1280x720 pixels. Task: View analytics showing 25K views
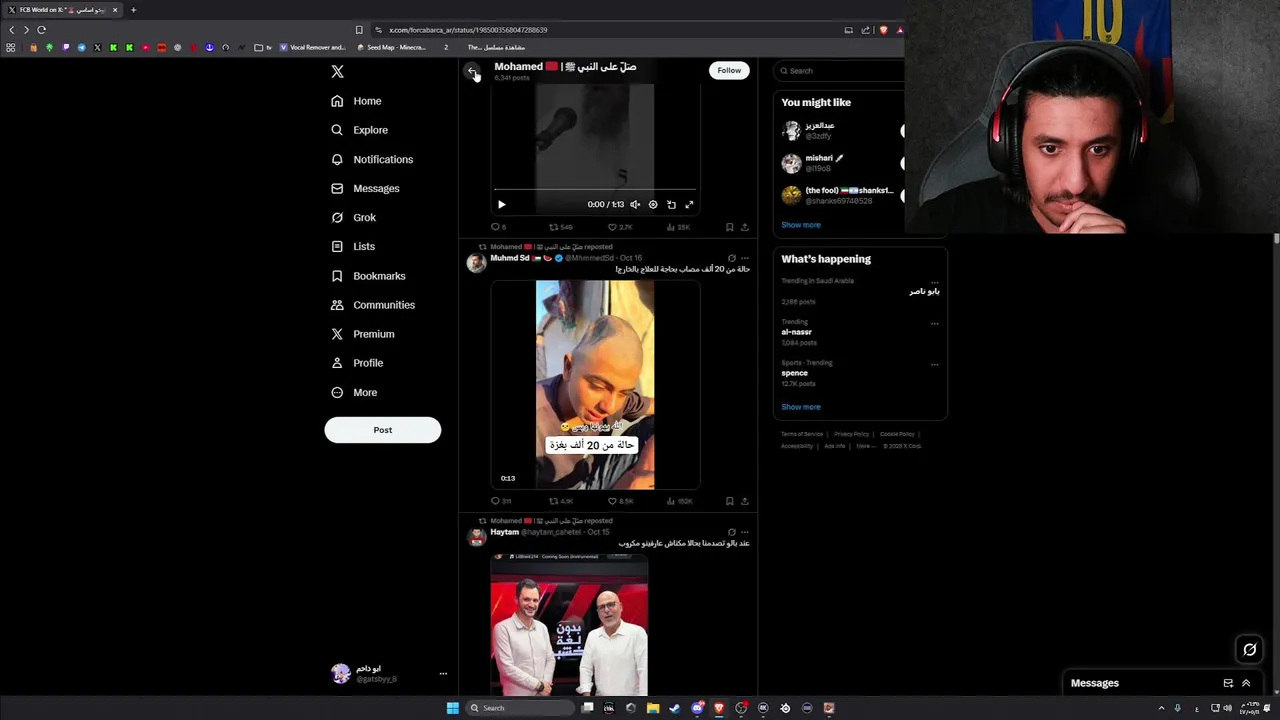[678, 227]
